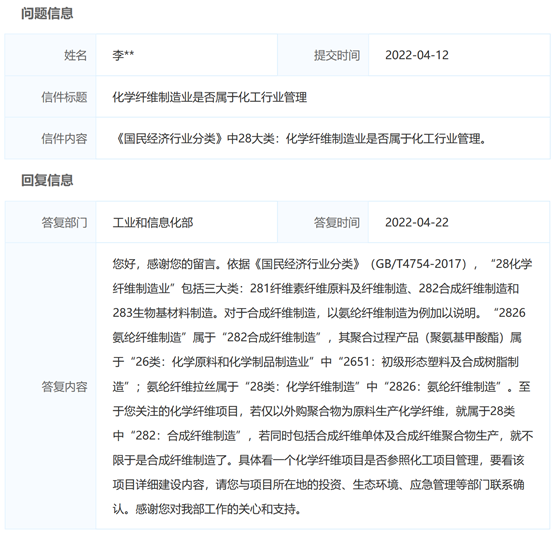Select the 姓名 label cell
Viewport: 553px width, 533px height.
click(50, 55)
